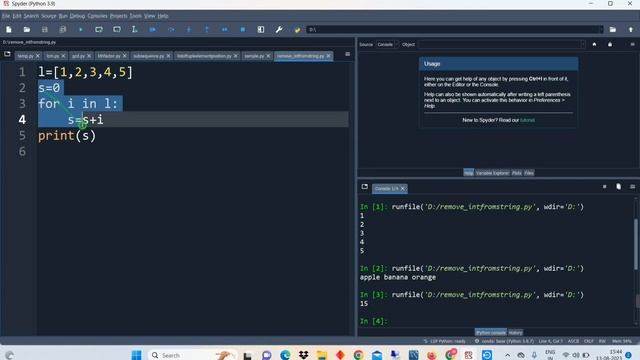Click the Save all files icon
The width and height of the screenshot is (640, 360).
coord(62,29)
